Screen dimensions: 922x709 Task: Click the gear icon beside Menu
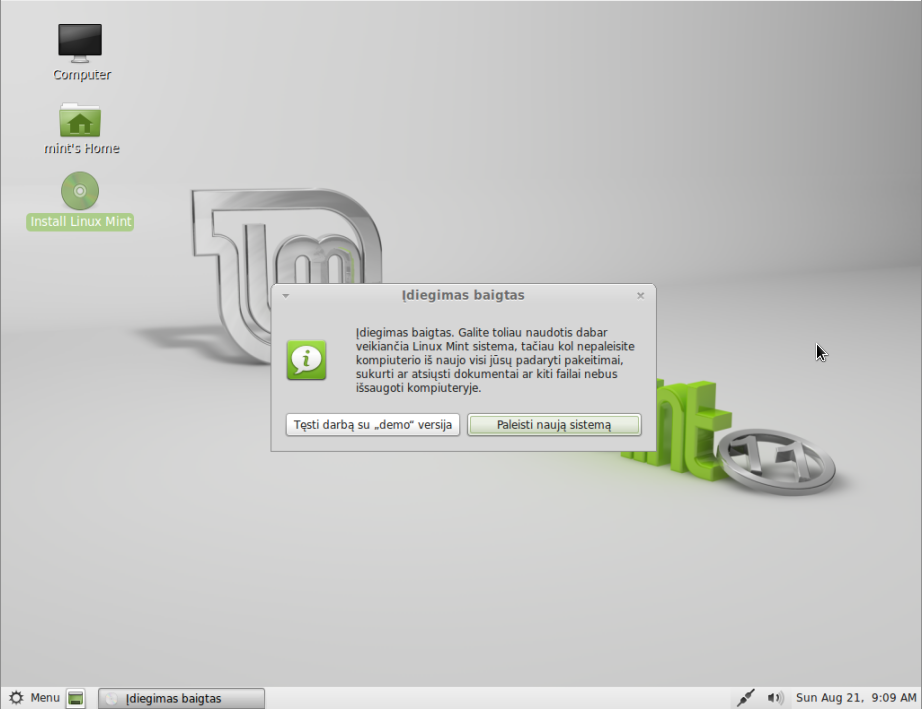16,698
